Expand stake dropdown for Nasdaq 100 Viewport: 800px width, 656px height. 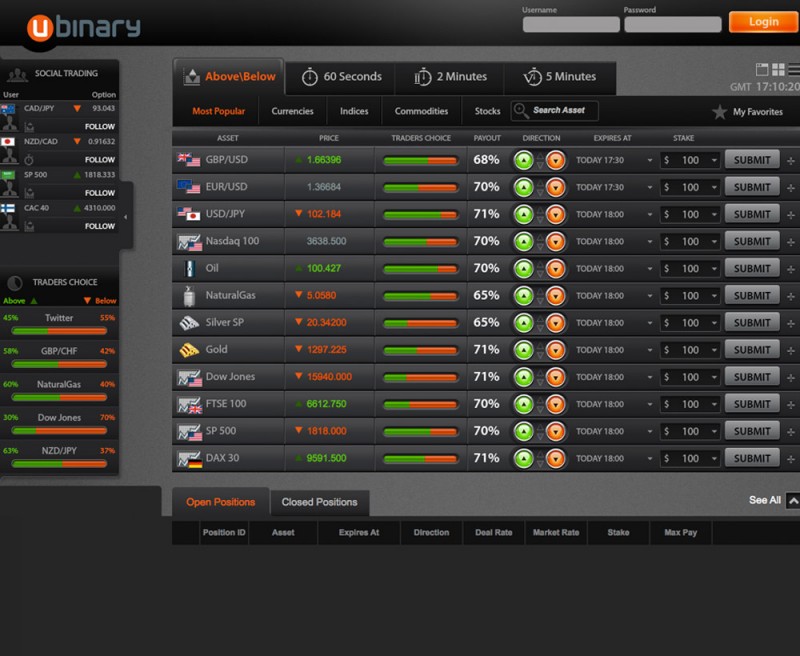pos(714,241)
